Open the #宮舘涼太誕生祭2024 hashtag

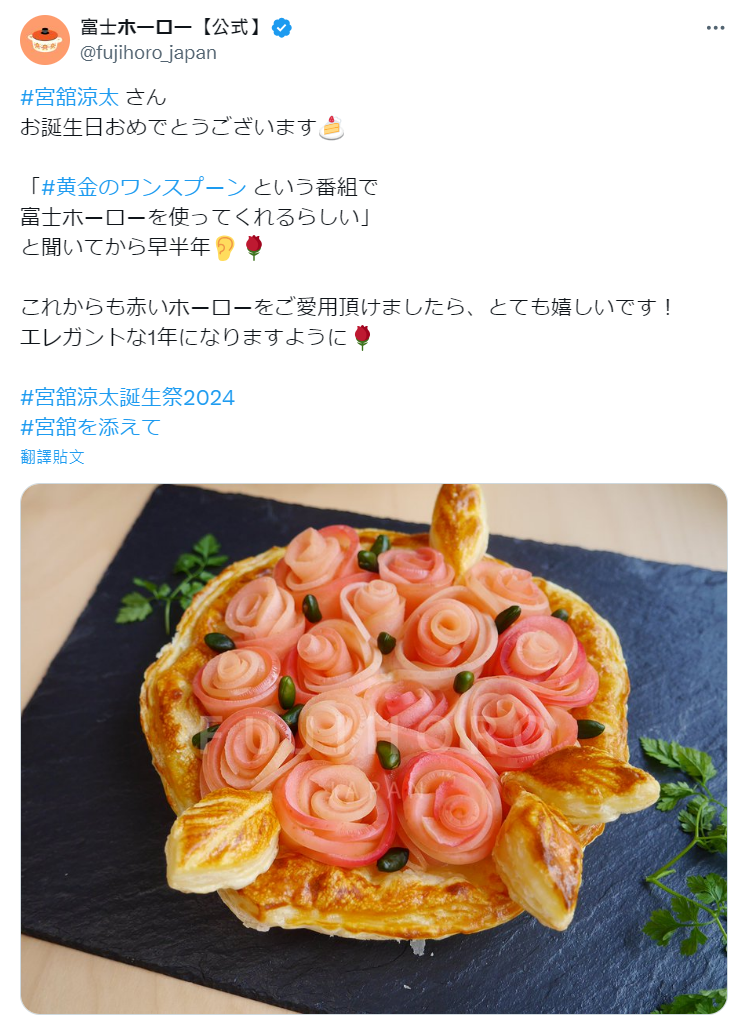click(127, 397)
